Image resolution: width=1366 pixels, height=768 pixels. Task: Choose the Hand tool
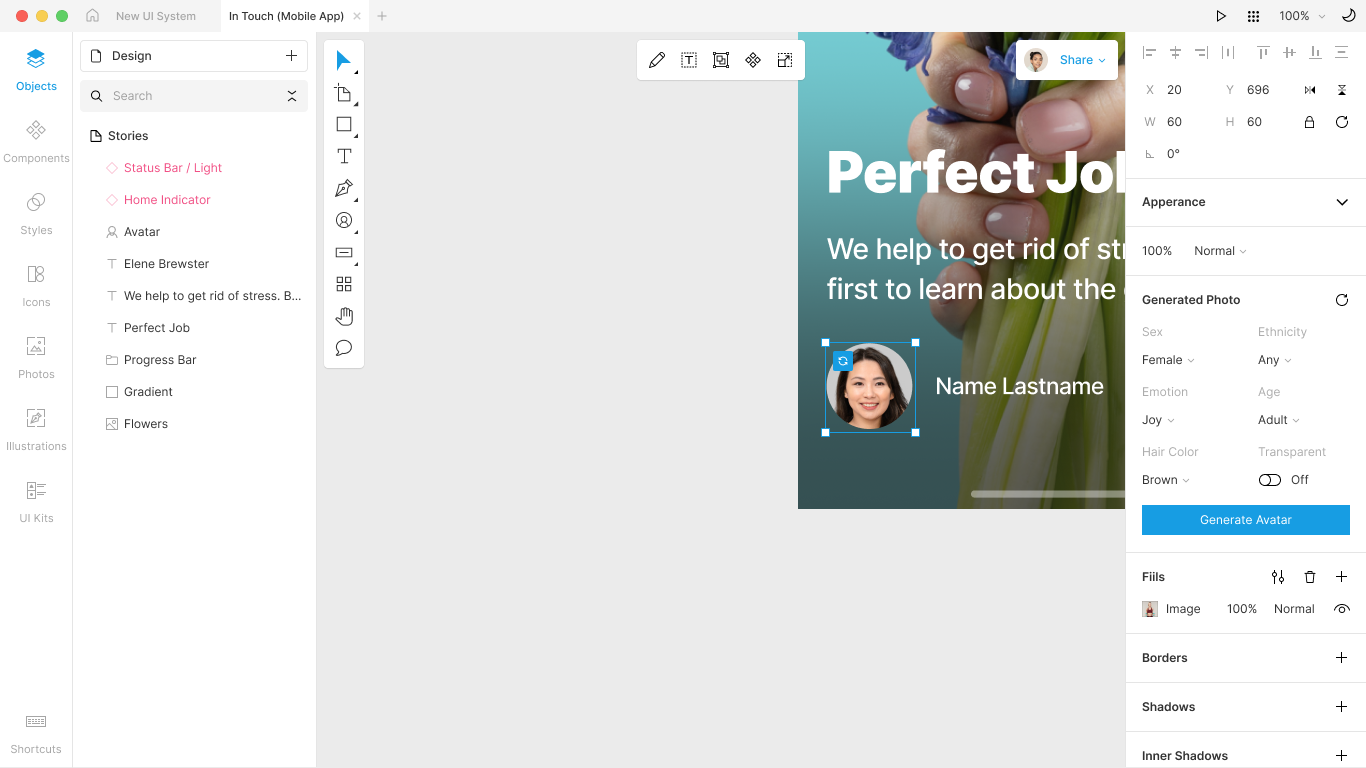tap(344, 316)
